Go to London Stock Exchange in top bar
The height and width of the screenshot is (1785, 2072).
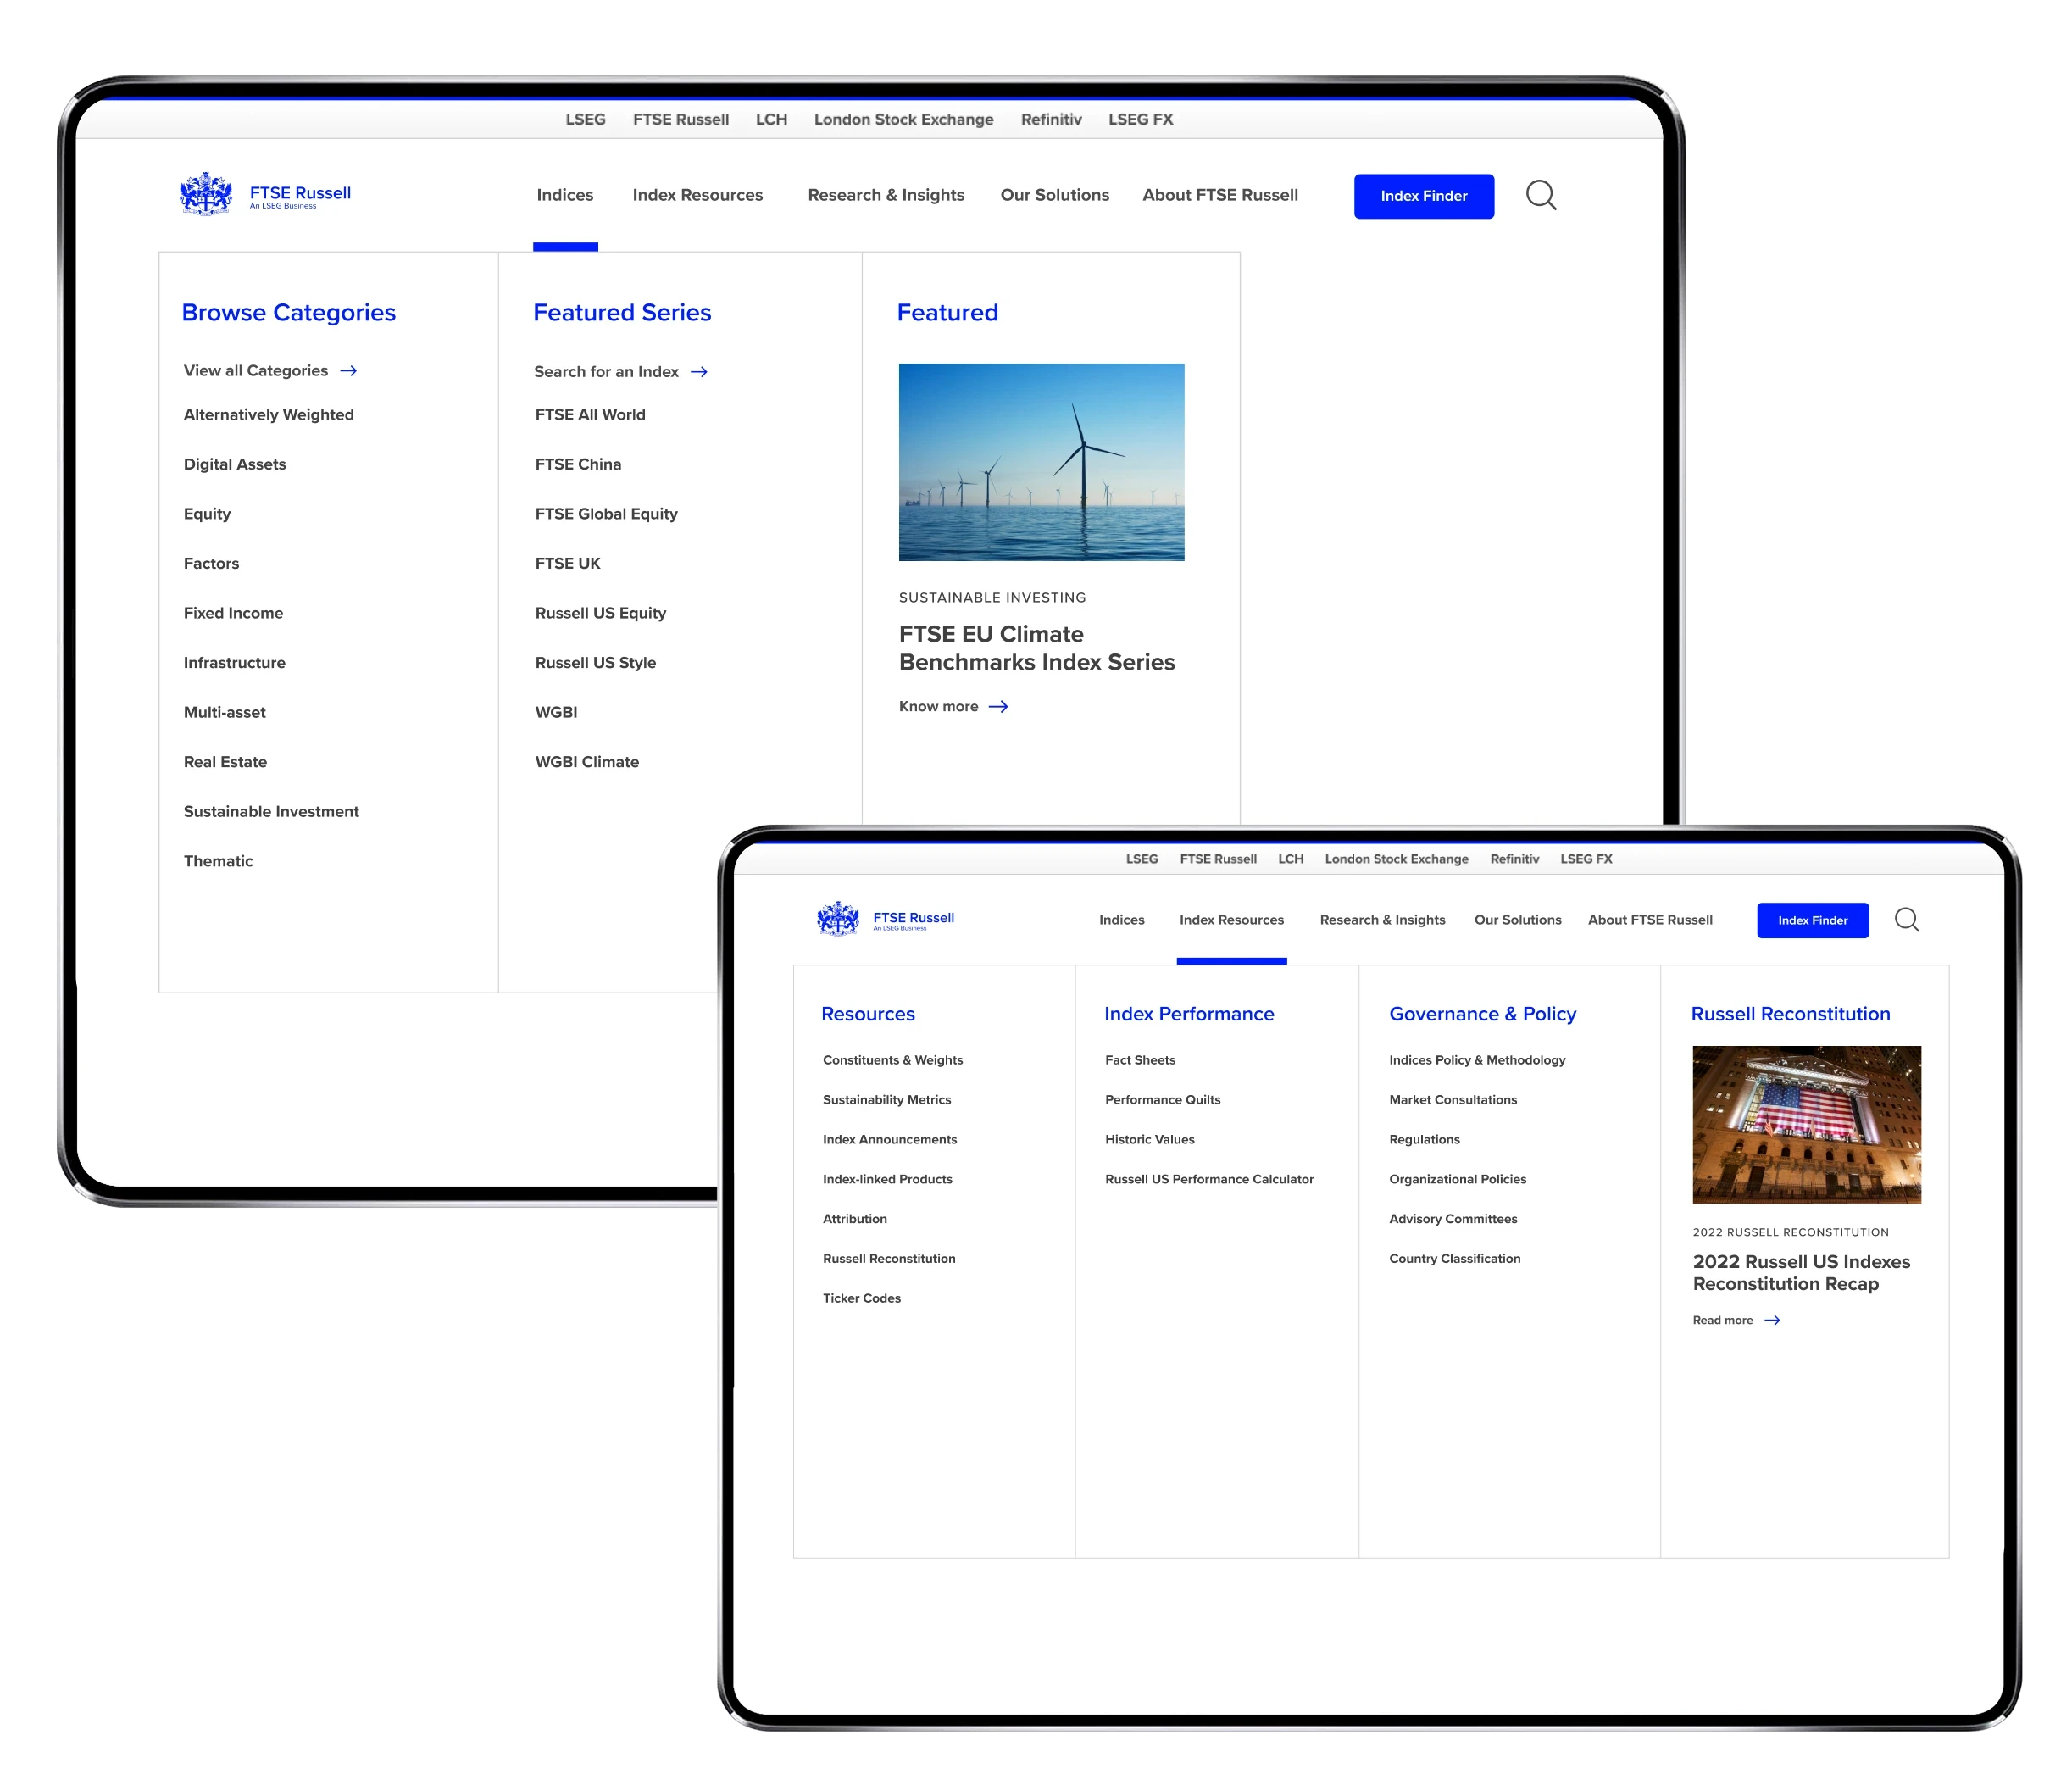tap(903, 119)
